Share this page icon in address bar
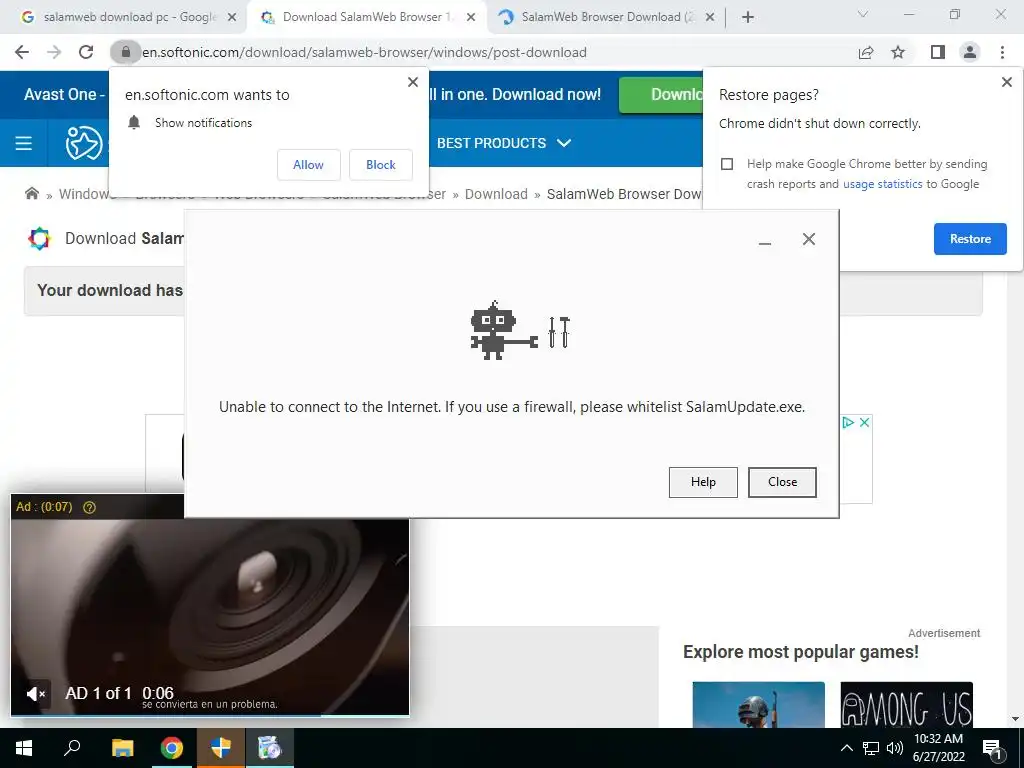 pos(866,52)
